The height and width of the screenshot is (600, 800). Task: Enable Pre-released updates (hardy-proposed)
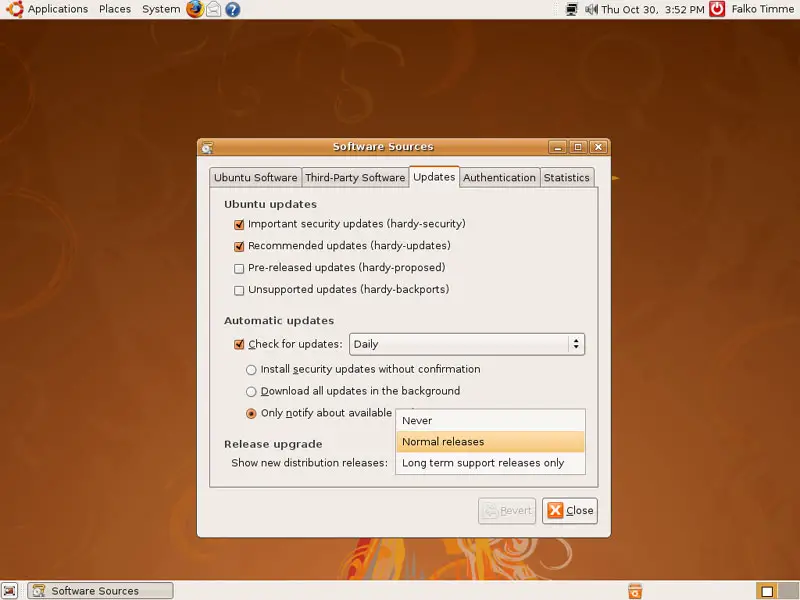pyautogui.click(x=239, y=268)
